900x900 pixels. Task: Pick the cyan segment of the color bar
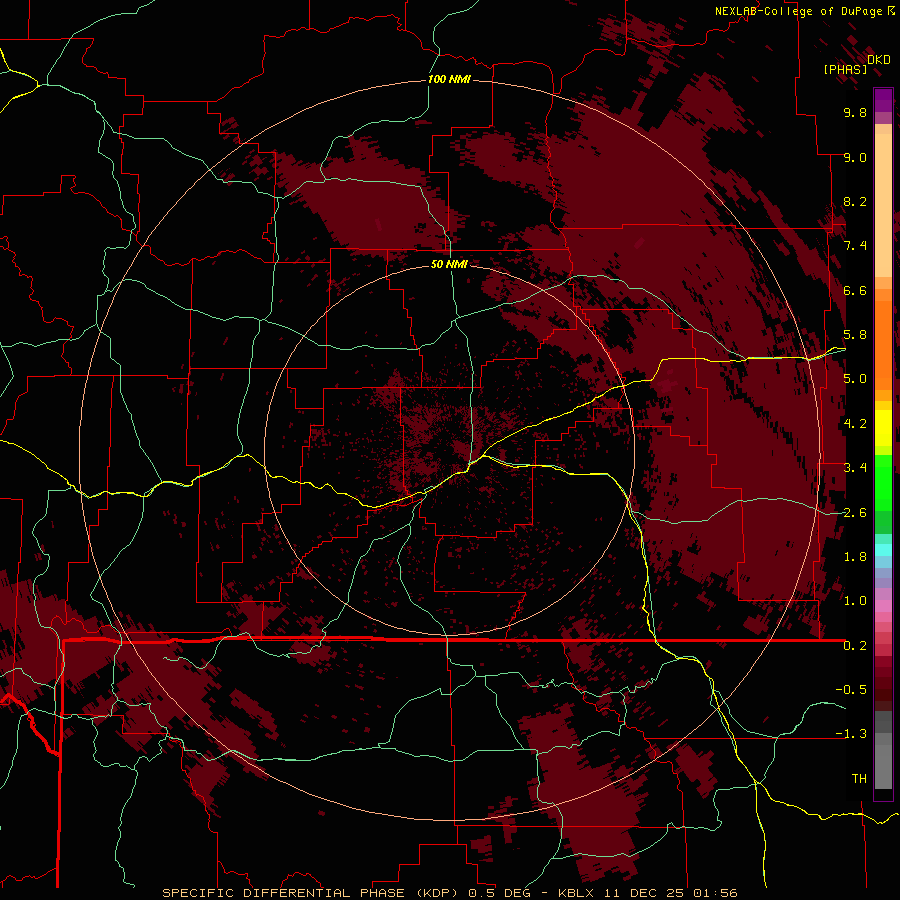pyautogui.click(x=883, y=550)
